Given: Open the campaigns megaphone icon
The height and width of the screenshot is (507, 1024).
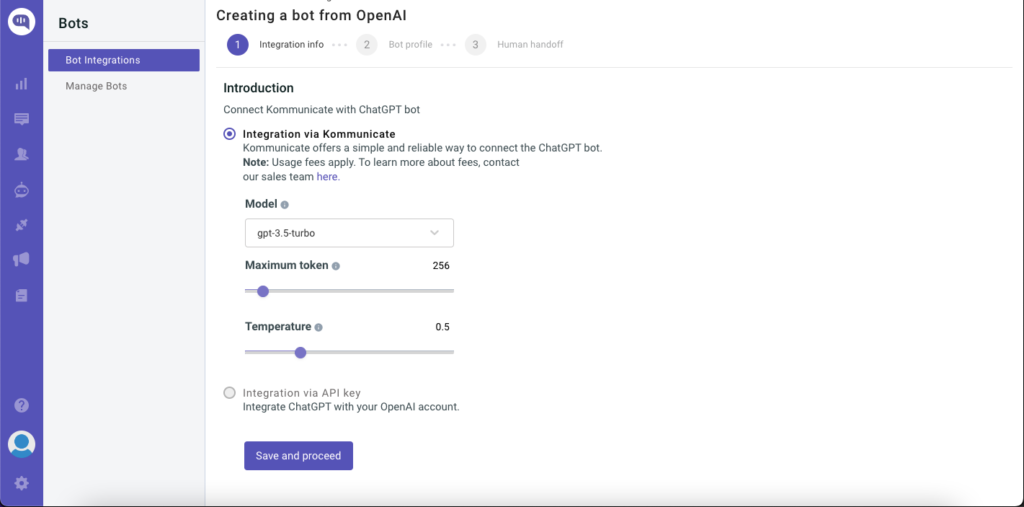Looking at the screenshot, I should [x=22, y=260].
